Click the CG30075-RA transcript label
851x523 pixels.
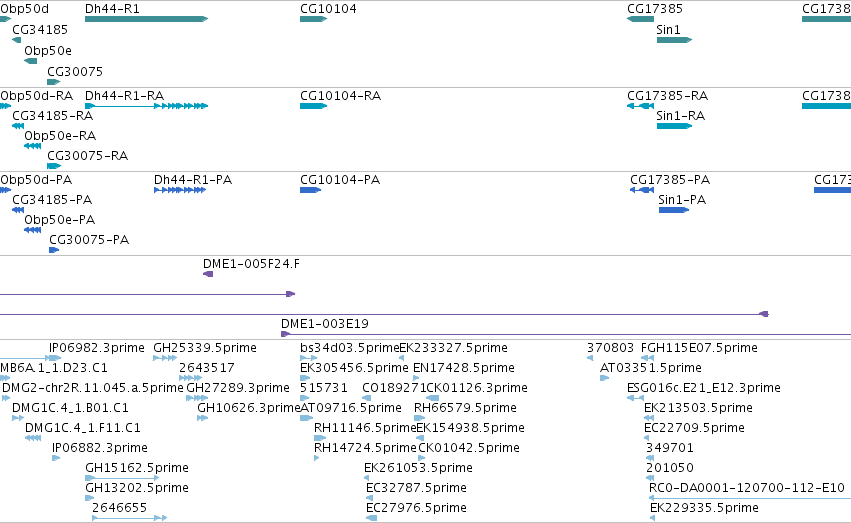(x=88, y=156)
